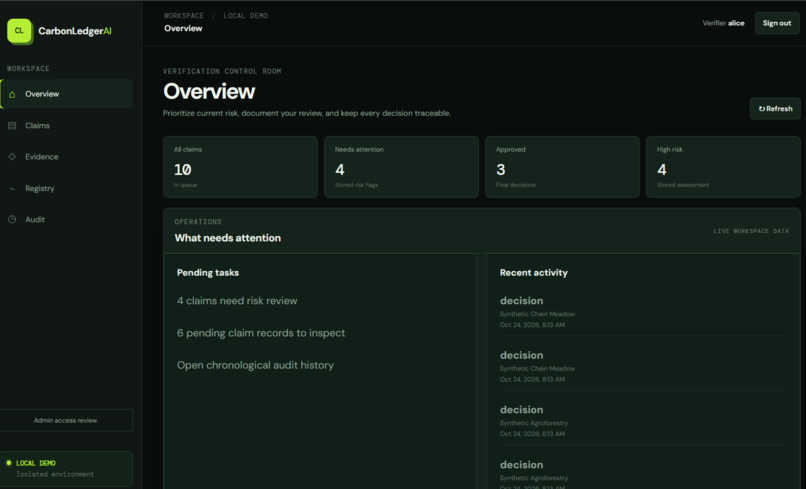This screenshot has width=806, height=489.
Task: Click the 'LIVE WORKSPACE DATA' label
Action: tap(751, 231)
